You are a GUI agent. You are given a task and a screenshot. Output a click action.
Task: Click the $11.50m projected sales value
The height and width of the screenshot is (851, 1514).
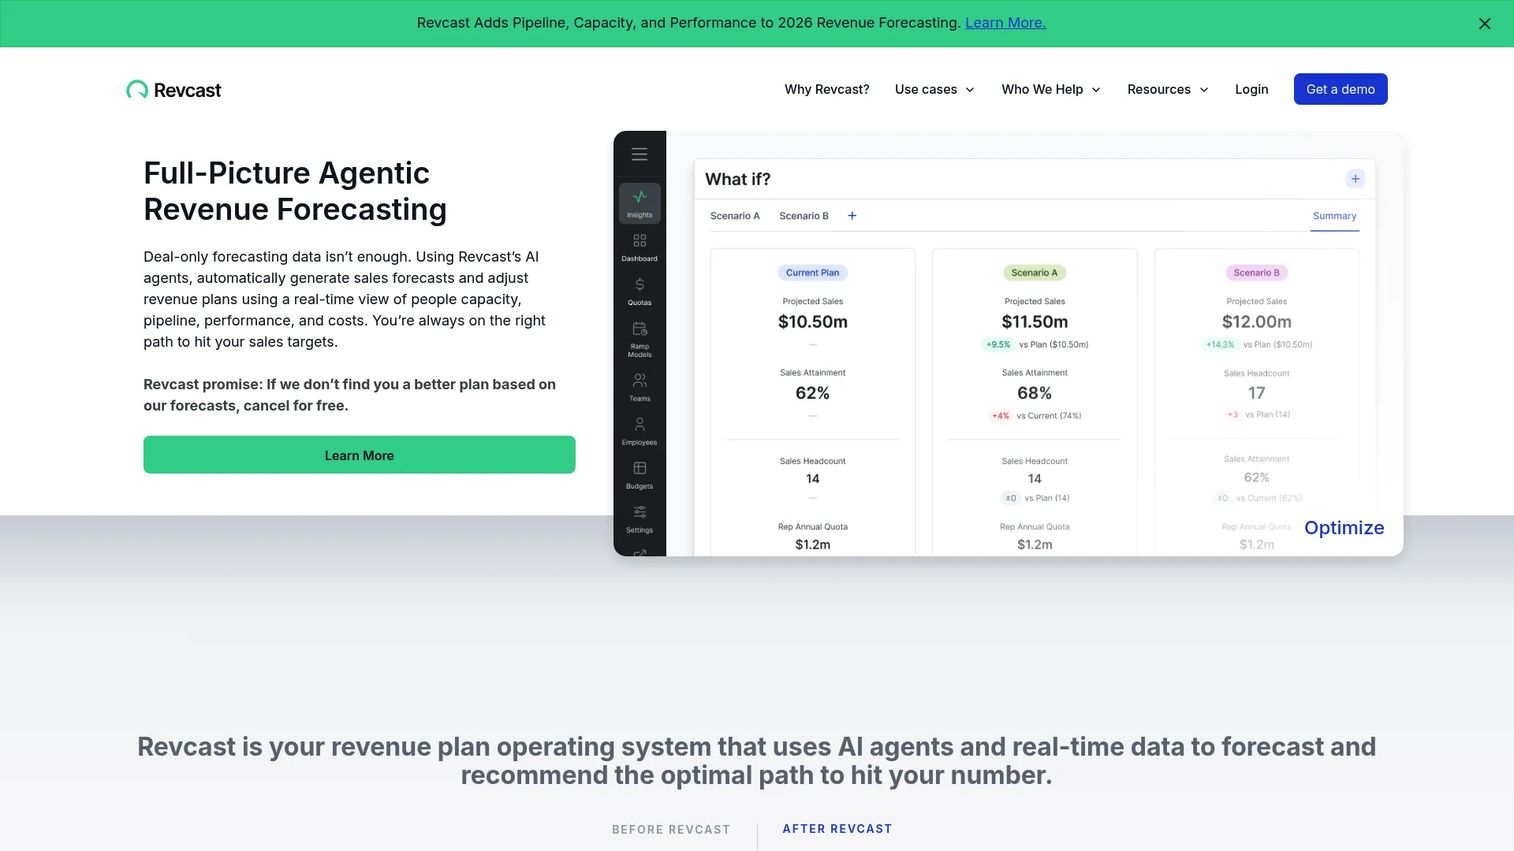pos(1035,322)
